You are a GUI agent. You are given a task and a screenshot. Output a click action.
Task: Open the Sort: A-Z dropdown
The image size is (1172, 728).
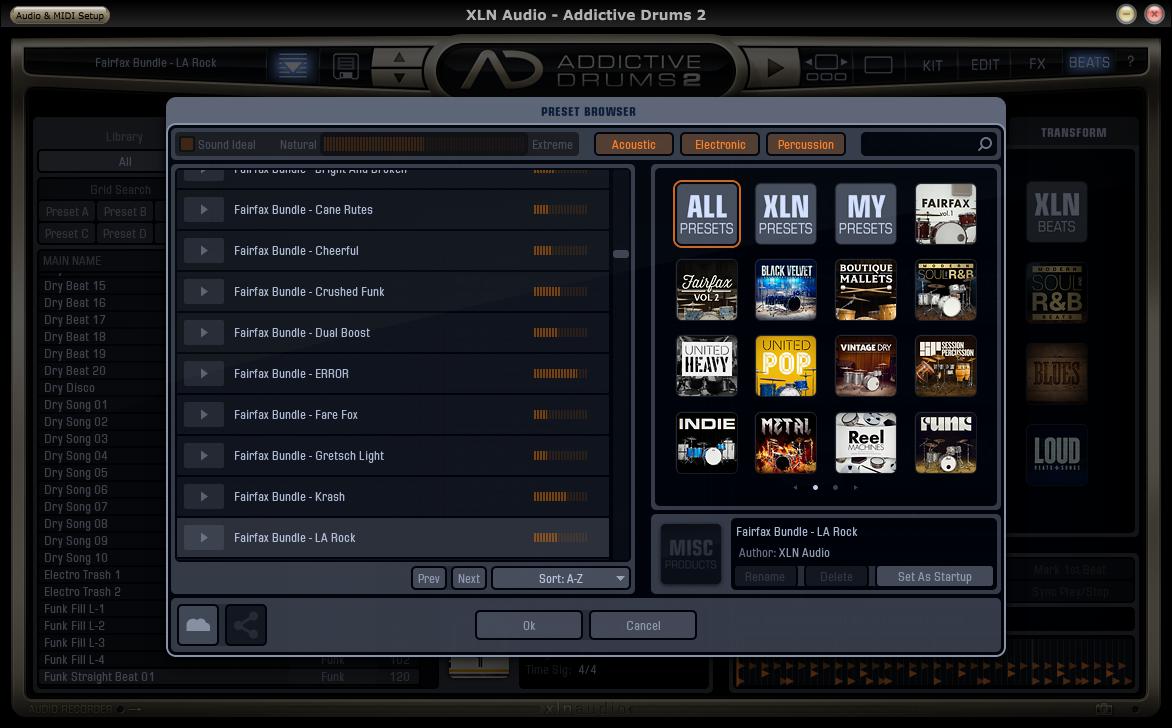[561, 579]
